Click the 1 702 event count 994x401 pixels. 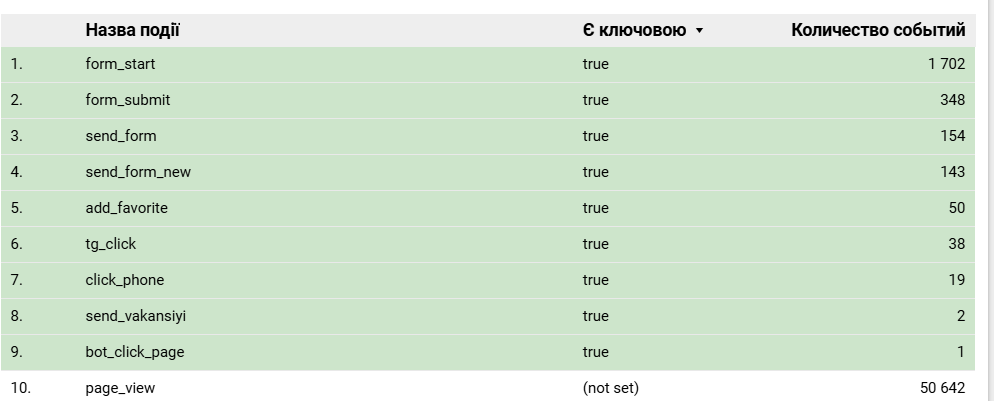click(946, 64)
